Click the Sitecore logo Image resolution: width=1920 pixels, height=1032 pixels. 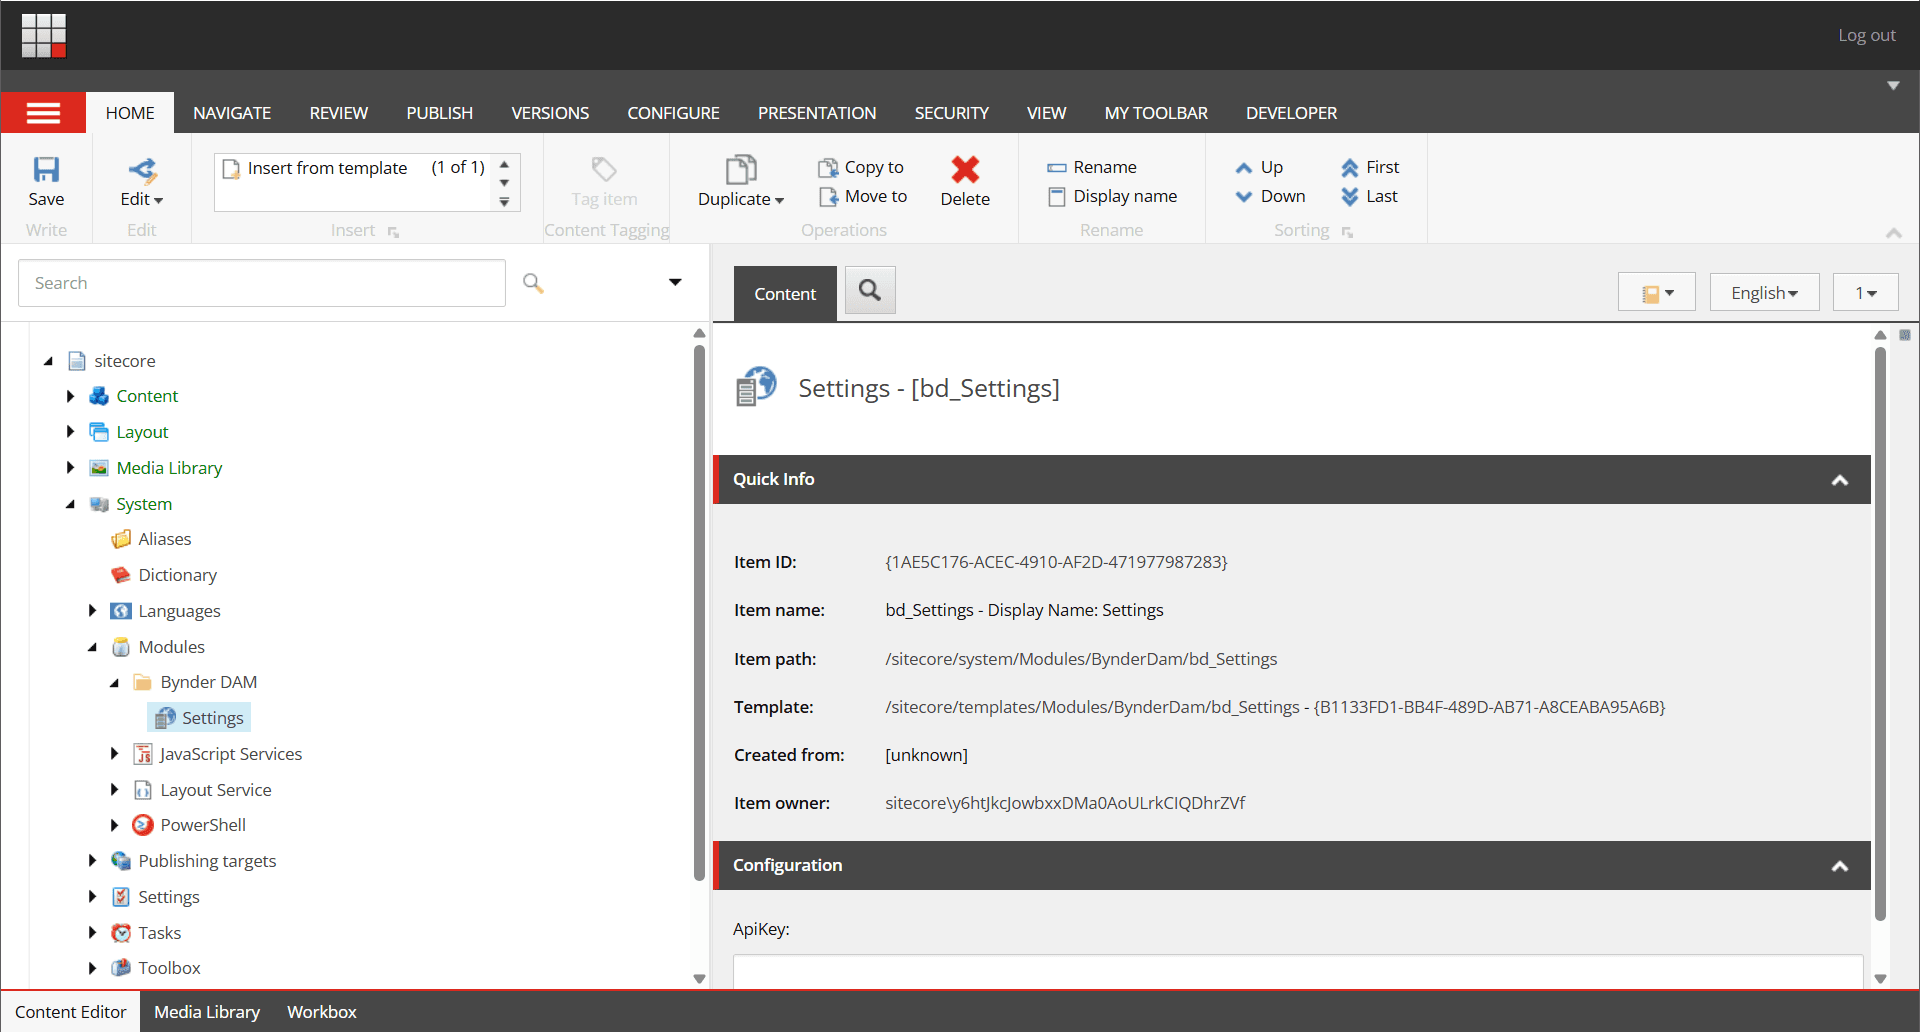click(43, 35)
